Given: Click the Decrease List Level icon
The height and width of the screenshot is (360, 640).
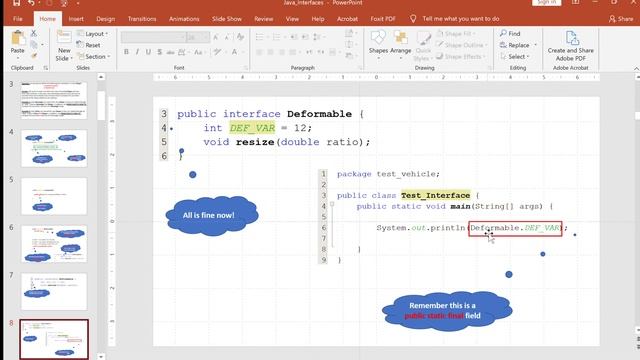Looking at the screenshot, I should (x=294, y=37).
